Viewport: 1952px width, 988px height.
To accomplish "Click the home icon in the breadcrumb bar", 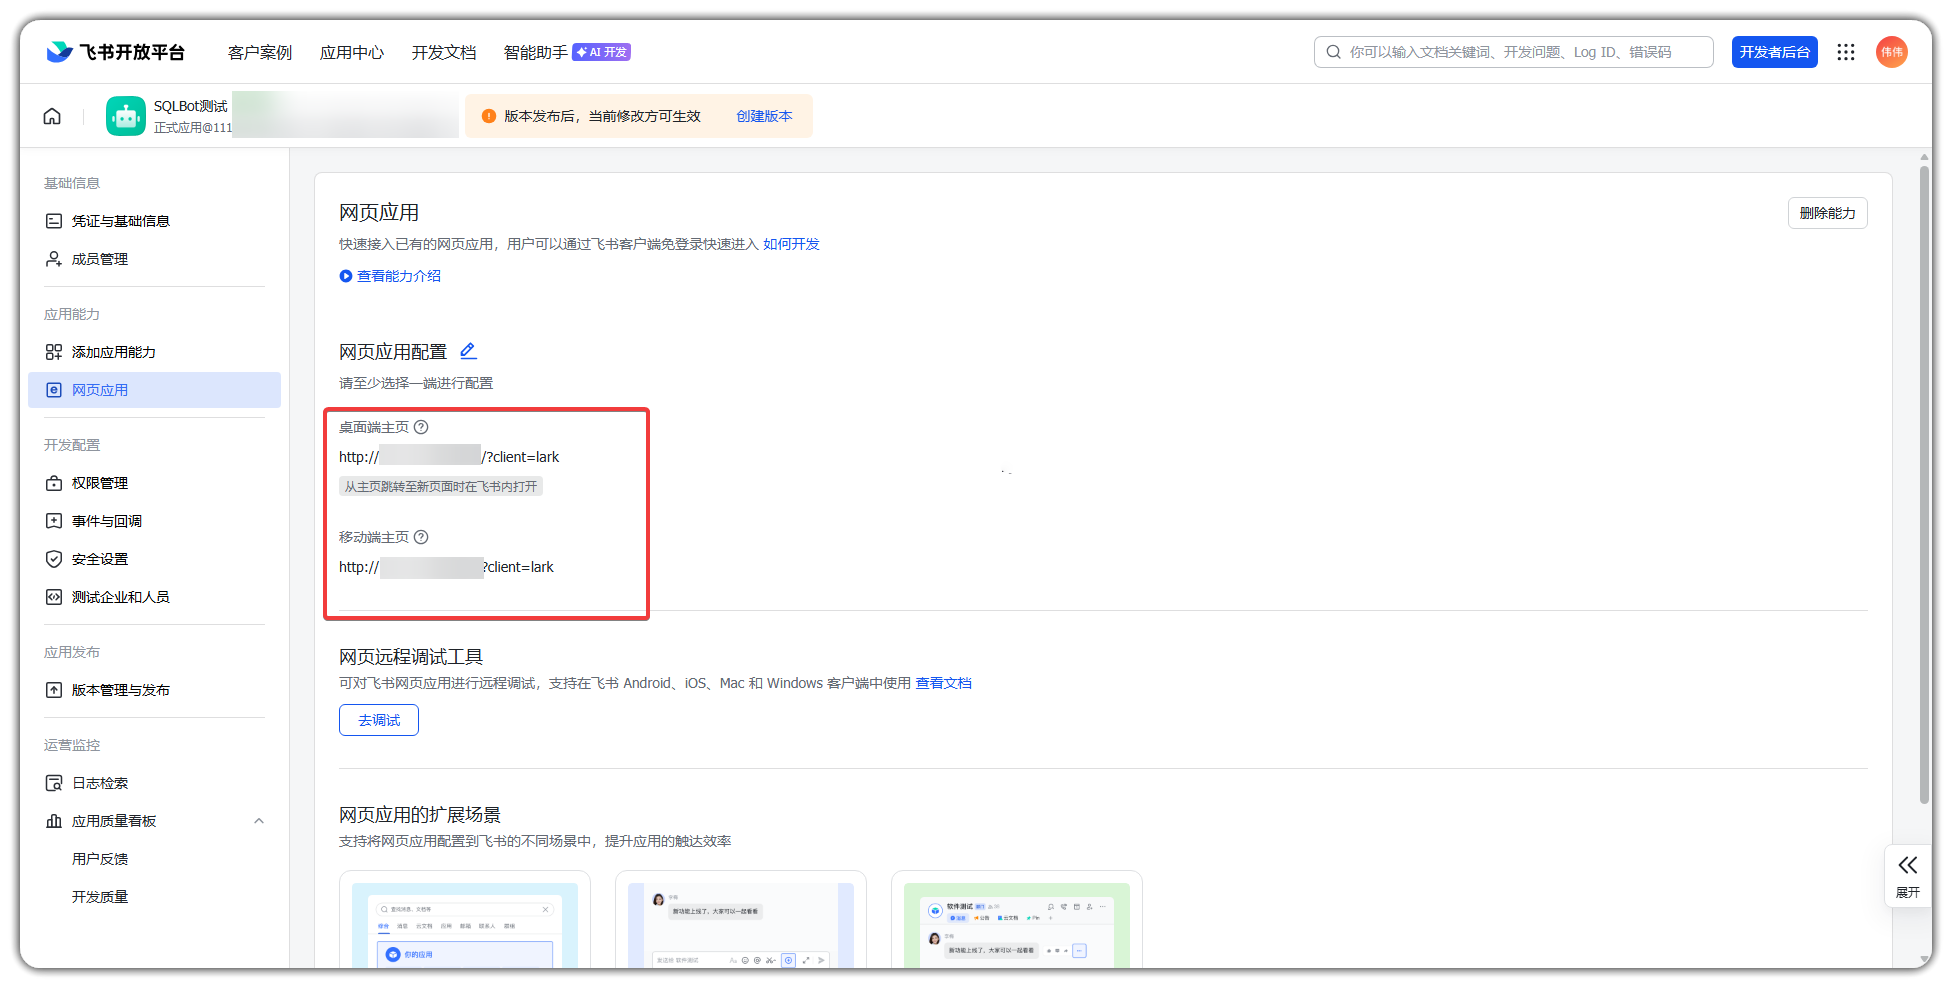I will coord(52,116).
